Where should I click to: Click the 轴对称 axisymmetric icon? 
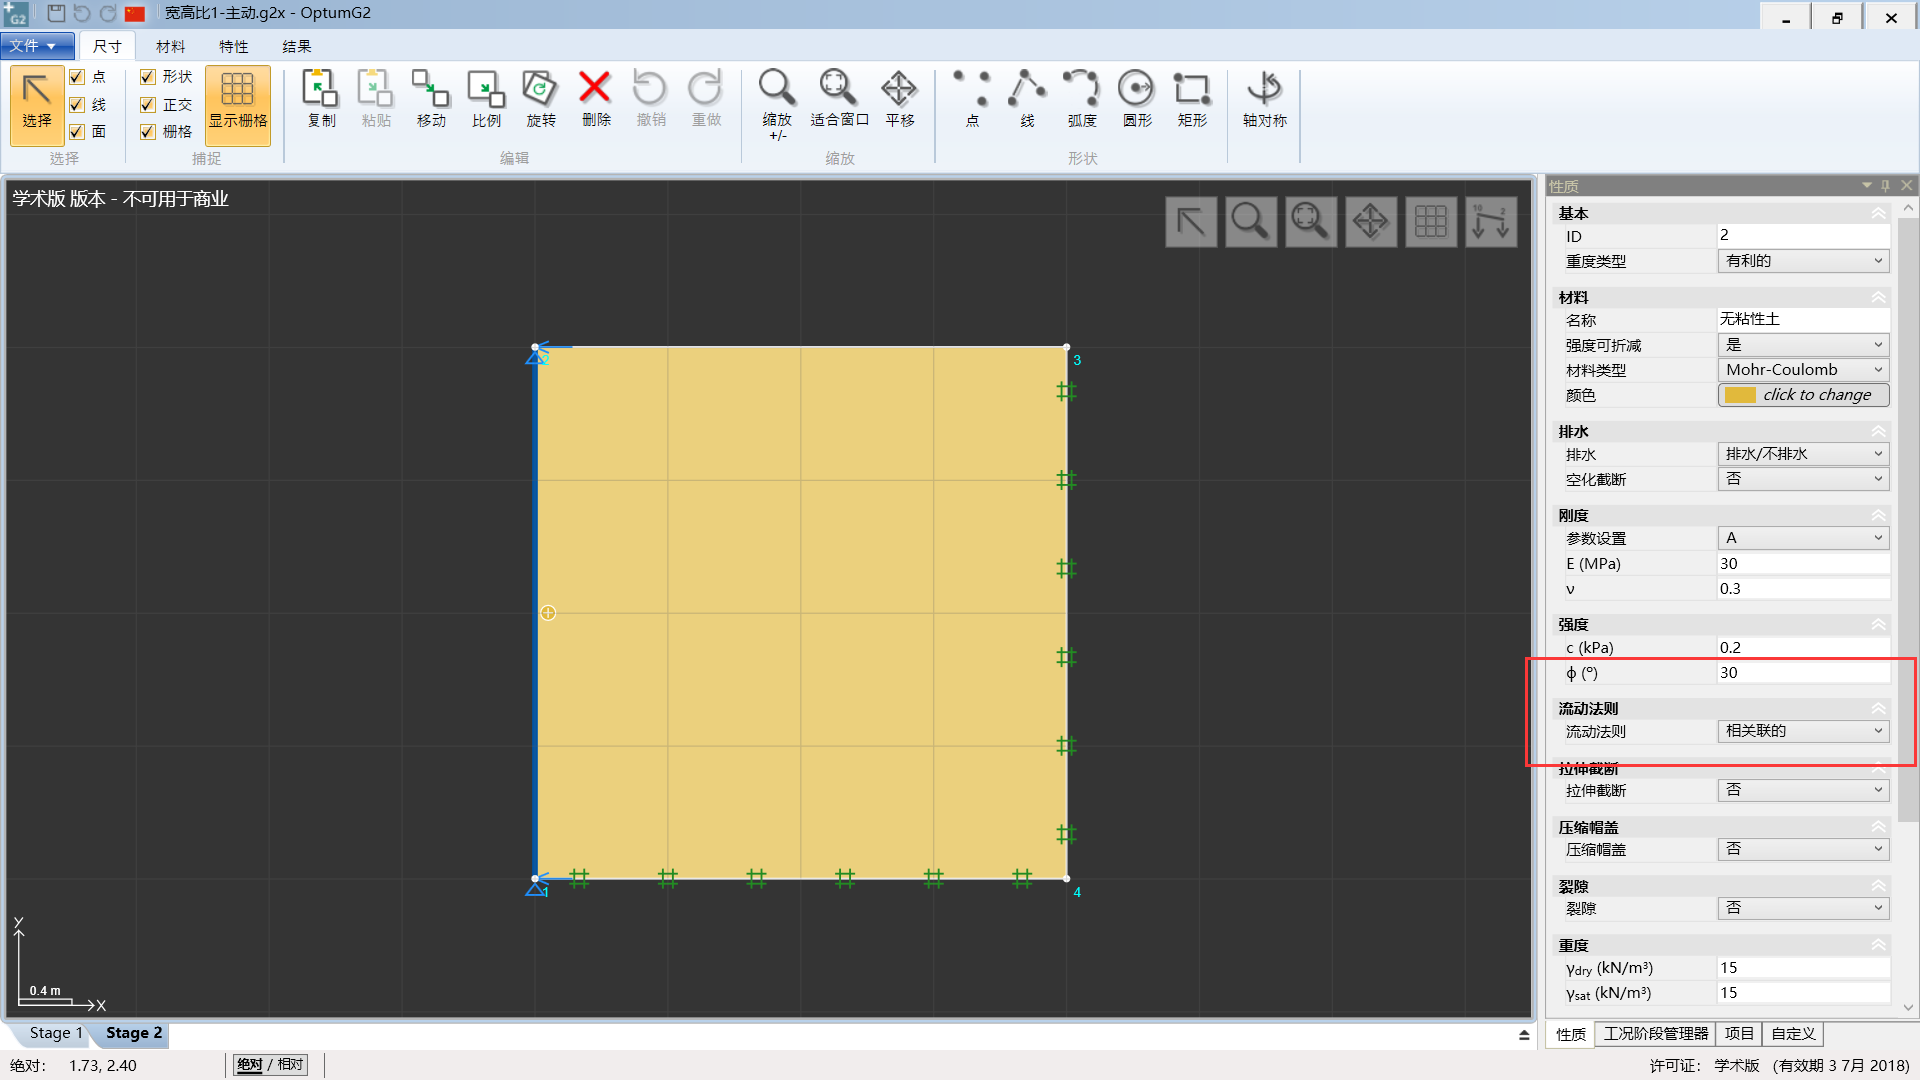[1265, 100]
